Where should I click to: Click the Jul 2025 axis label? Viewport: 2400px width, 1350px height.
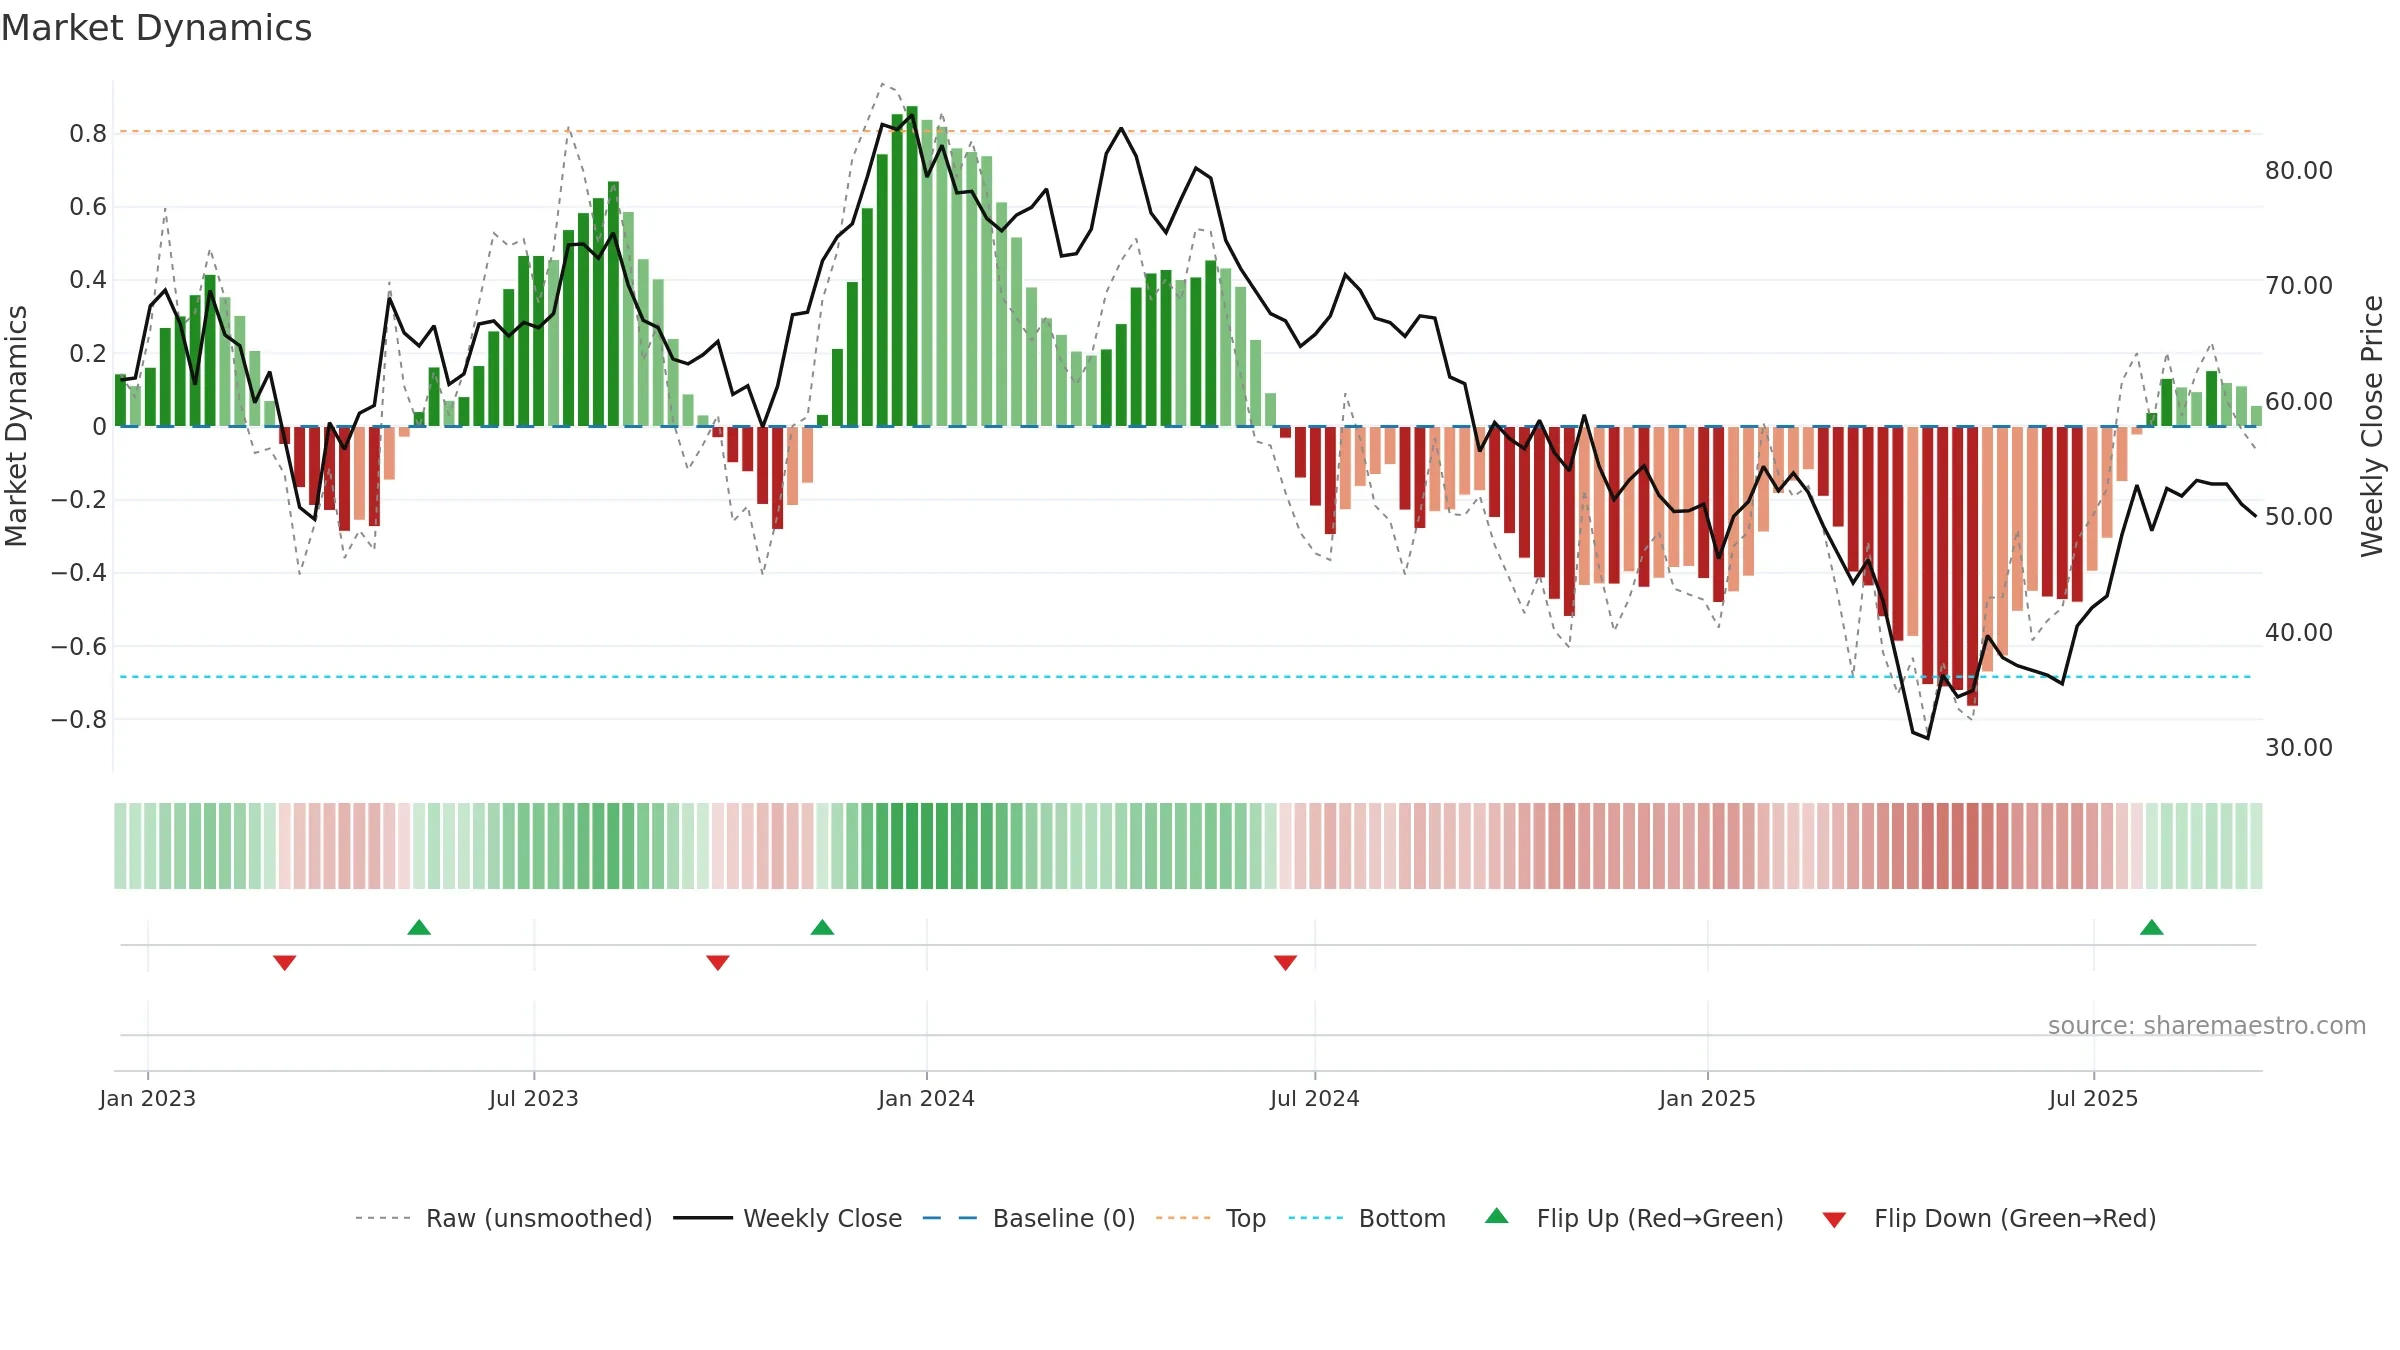click(2093, 1098)
